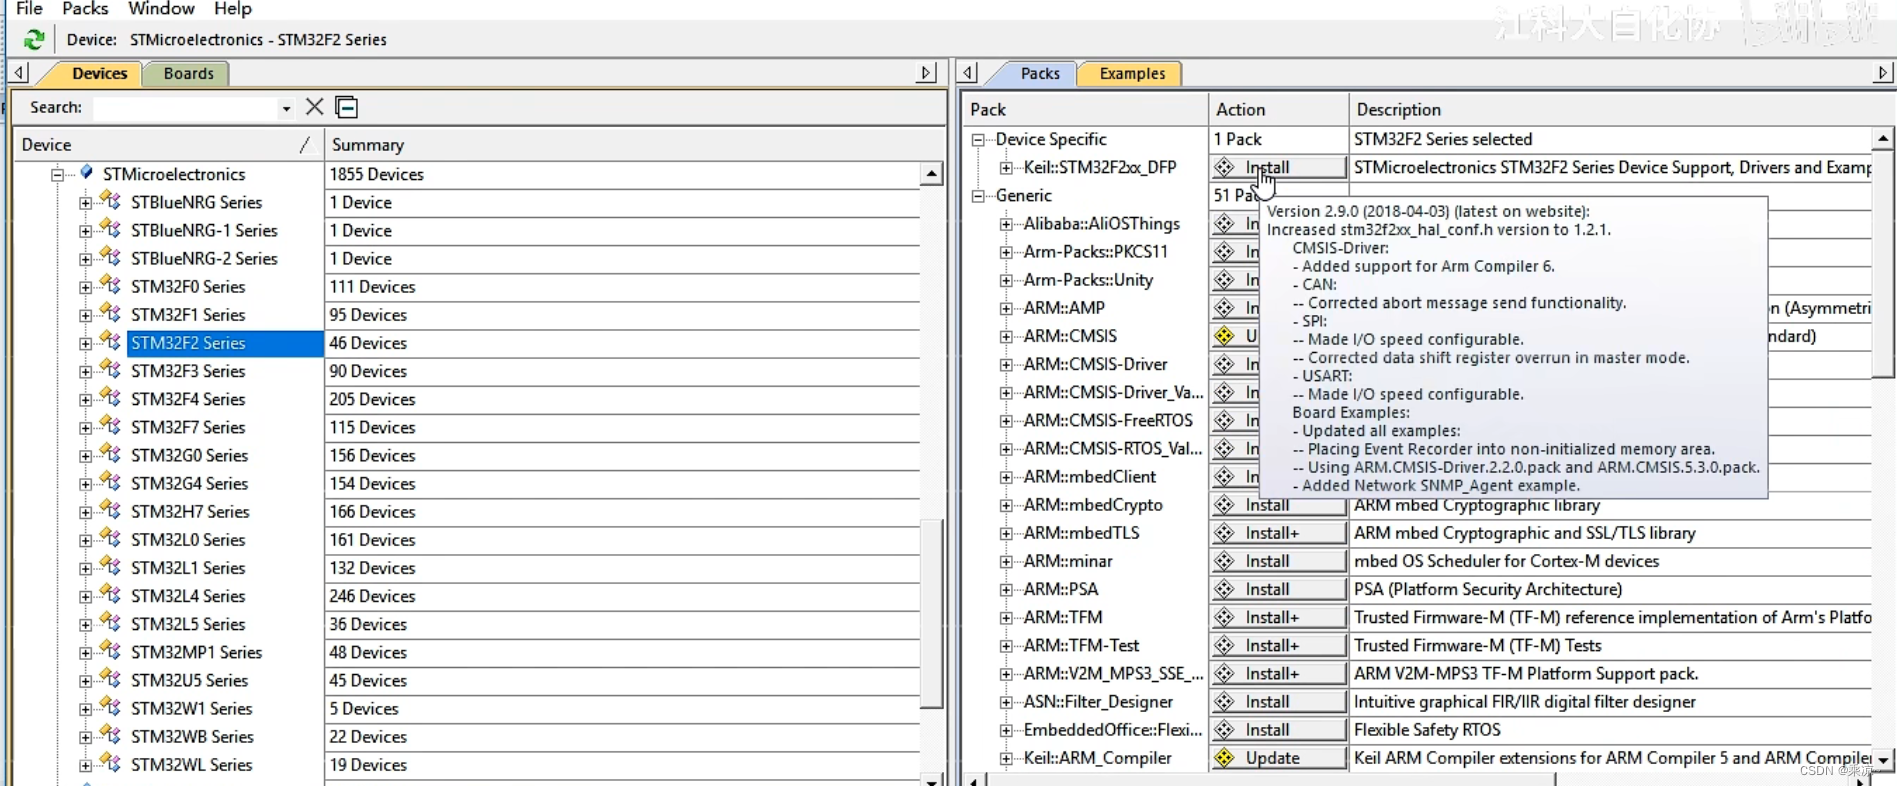Expand the STM32F2 Series node
Viewport: 1897px width, 786px height.
(86, 343)
